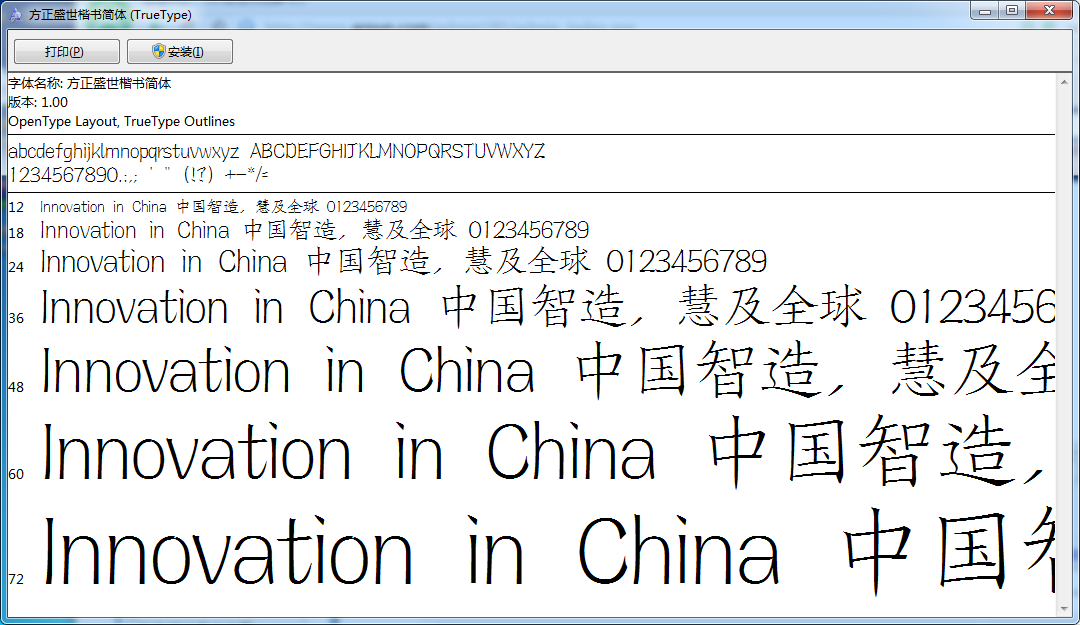Viewport: 1080px width, 625px height.
Task: Click the 36 point sample line
Action: tap(548, 307)
